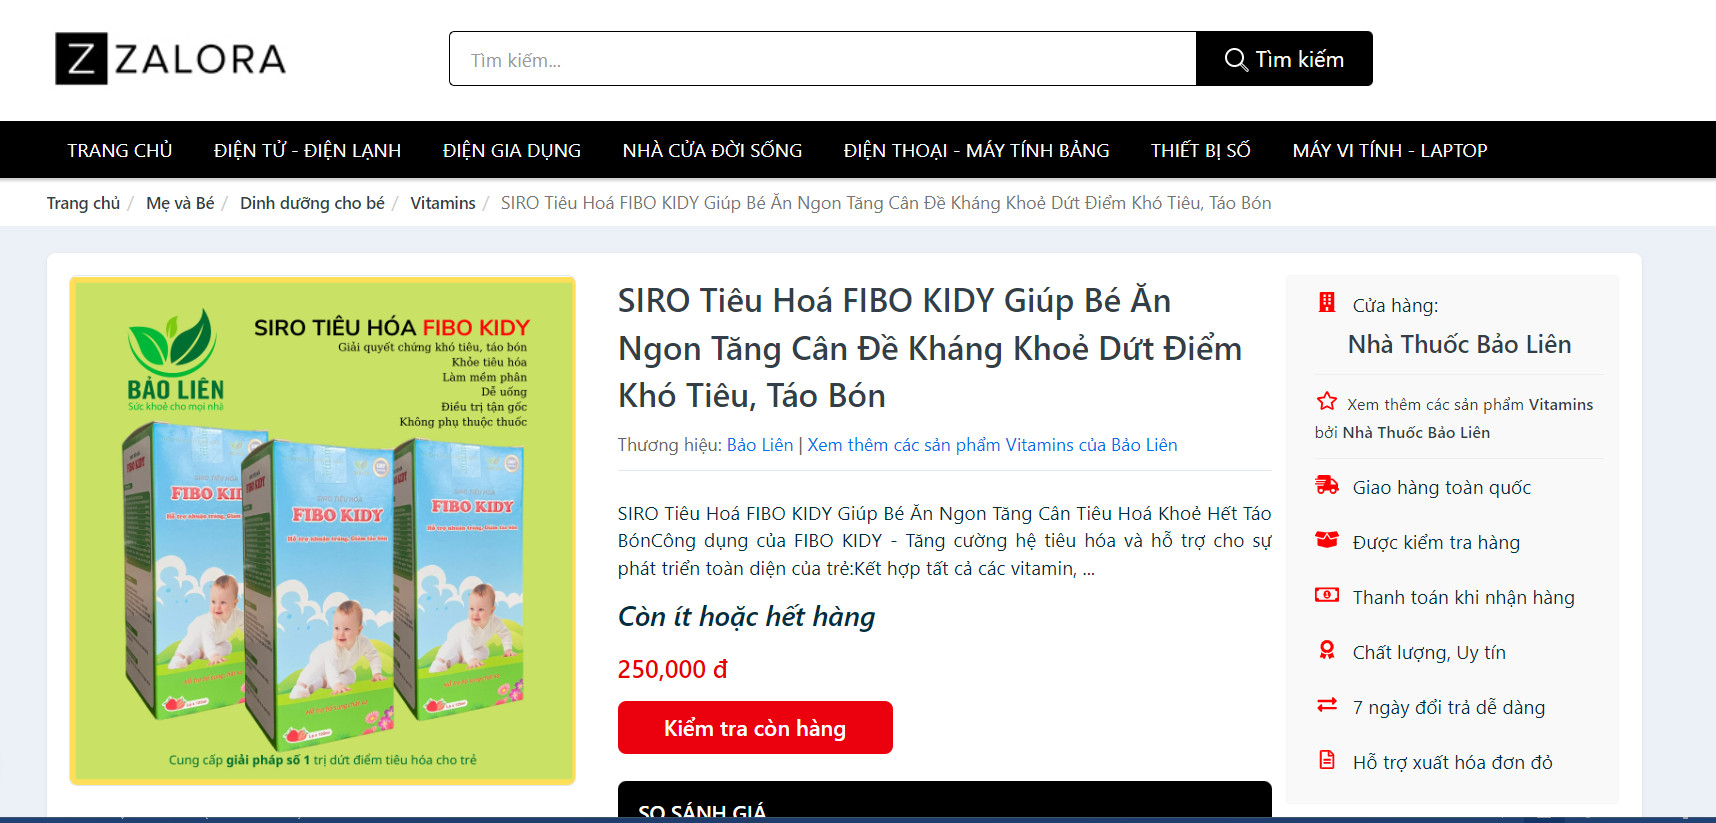Click the Zalora logo
The image size is (1716, 823).
coord(171,58)
